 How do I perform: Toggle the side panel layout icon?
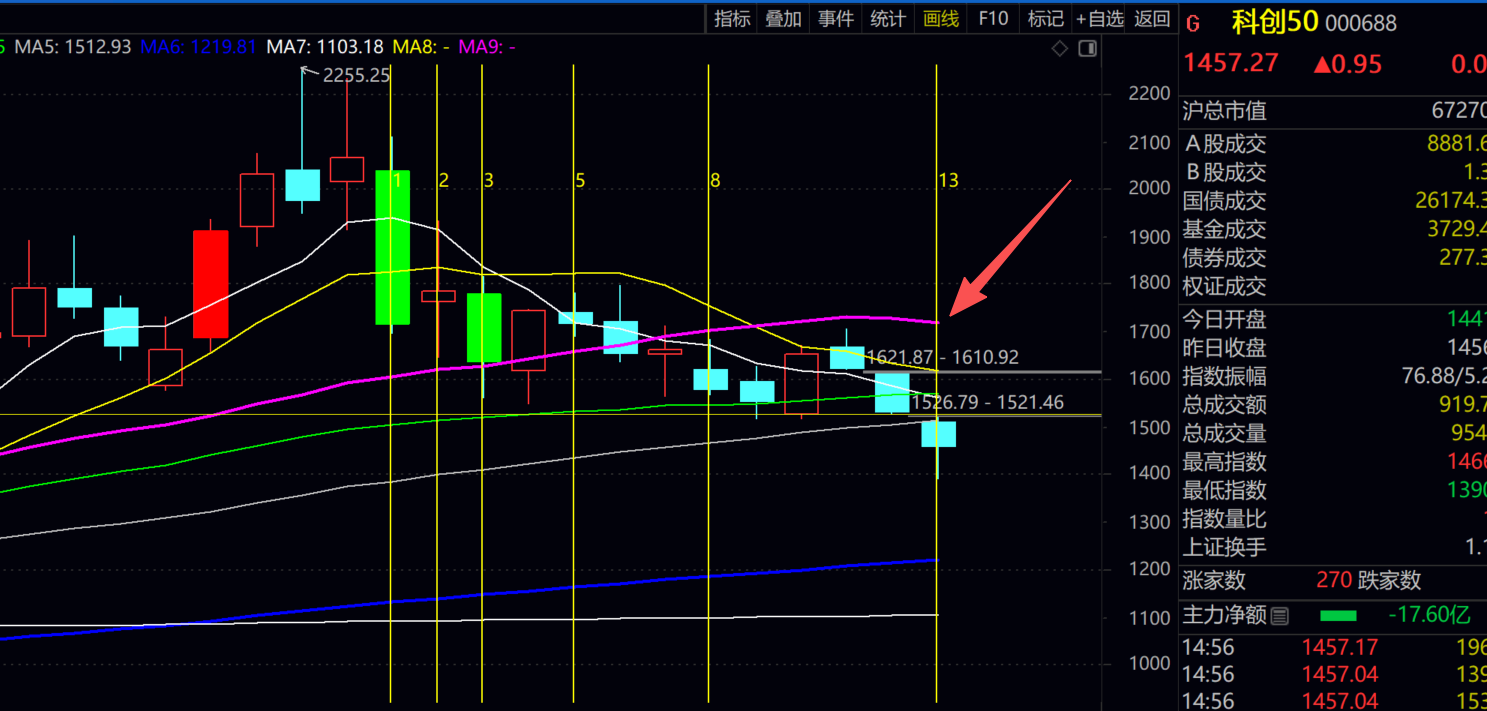[x=1088, y=48]
